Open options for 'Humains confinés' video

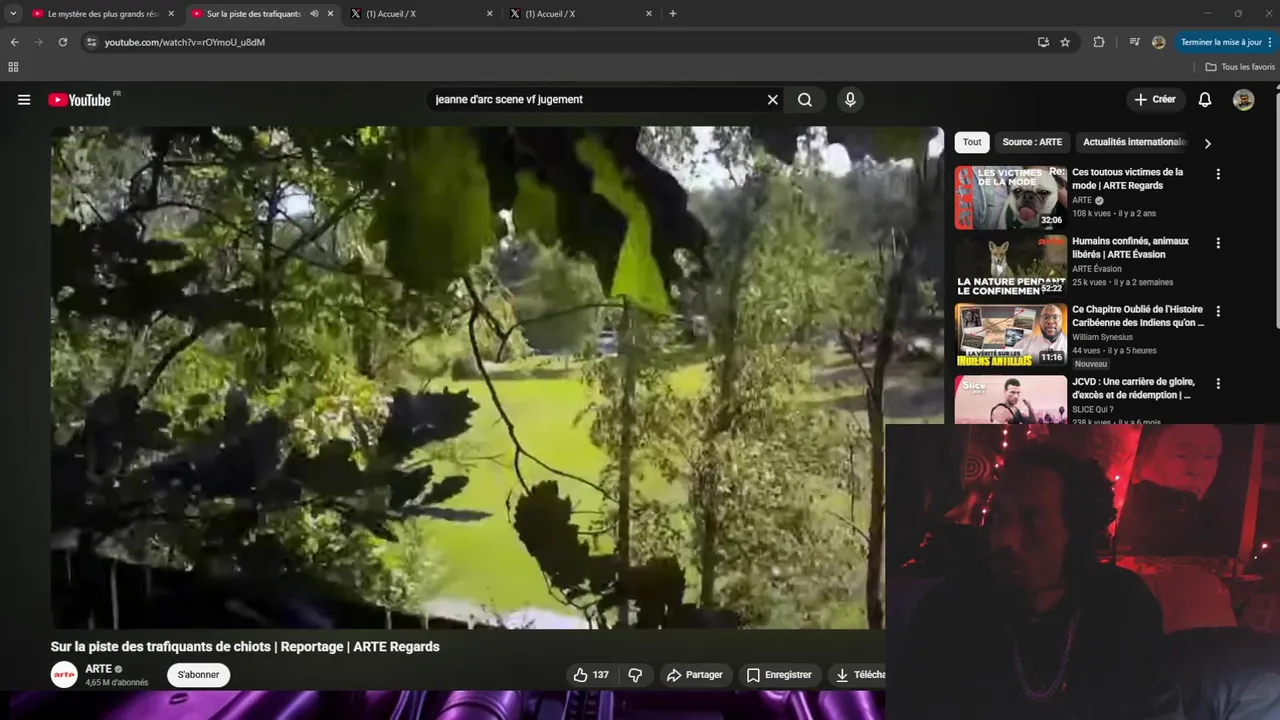1218,243
